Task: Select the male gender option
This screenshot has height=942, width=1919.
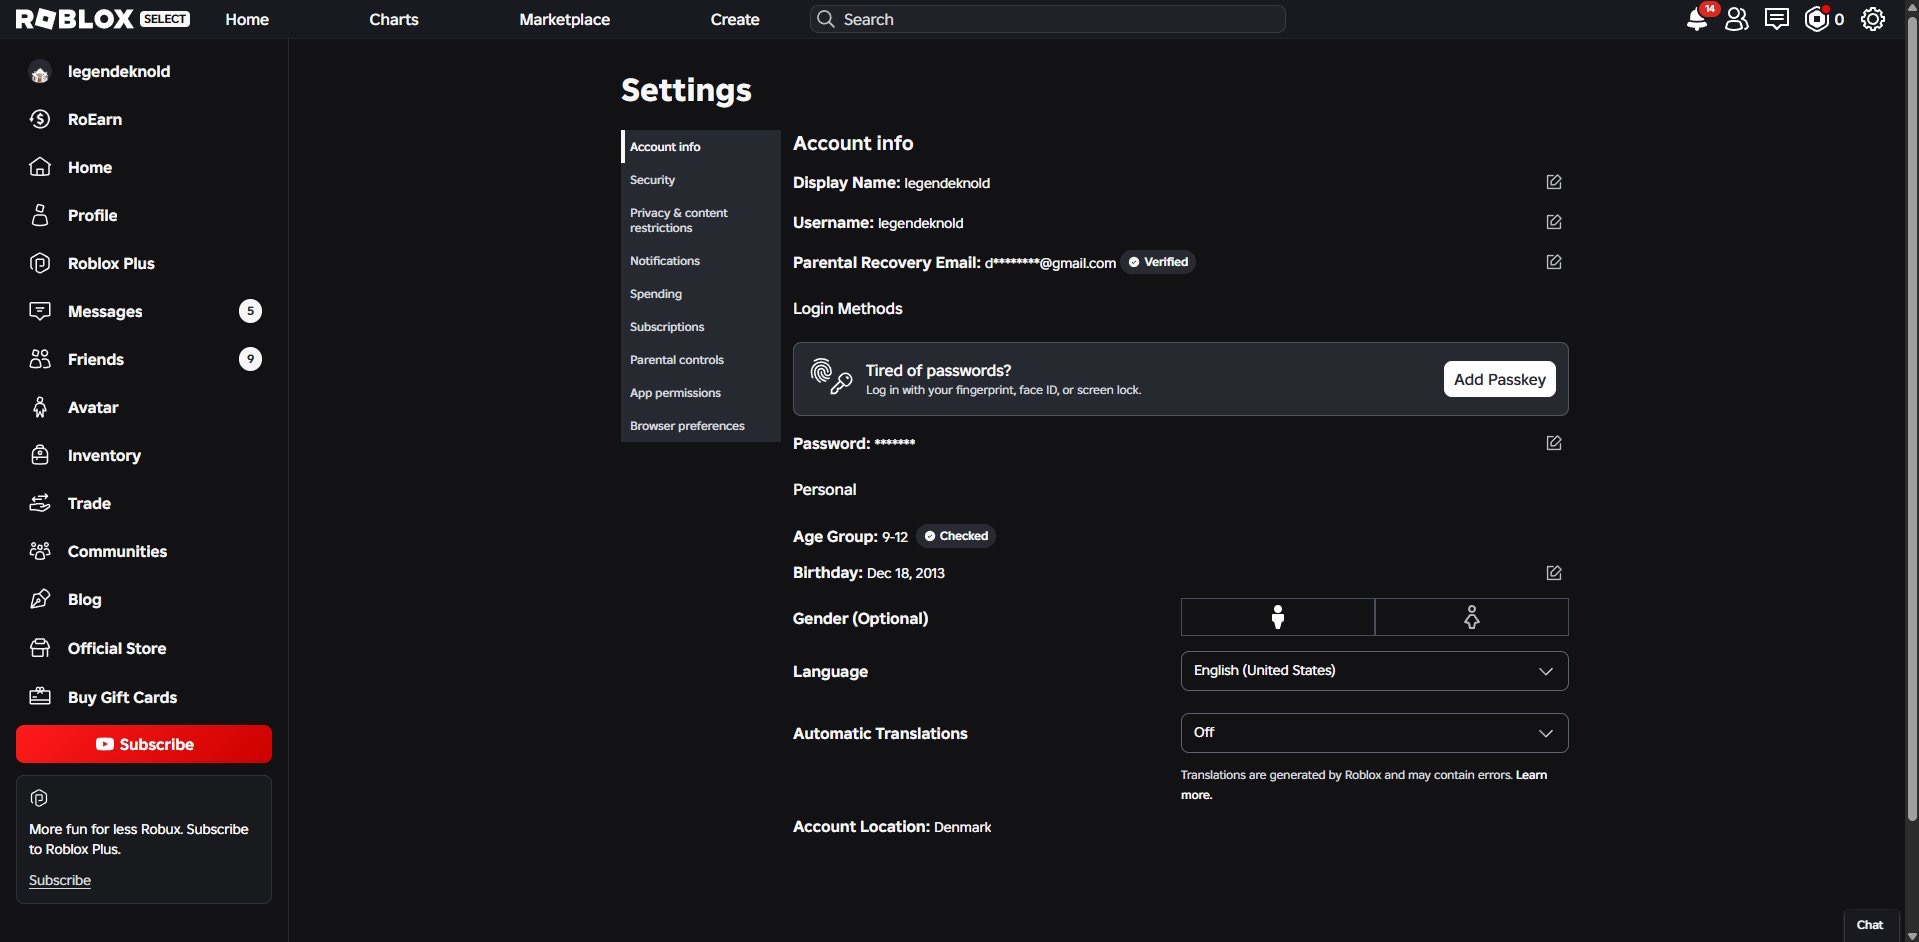Action: (x=1278, y=617)
